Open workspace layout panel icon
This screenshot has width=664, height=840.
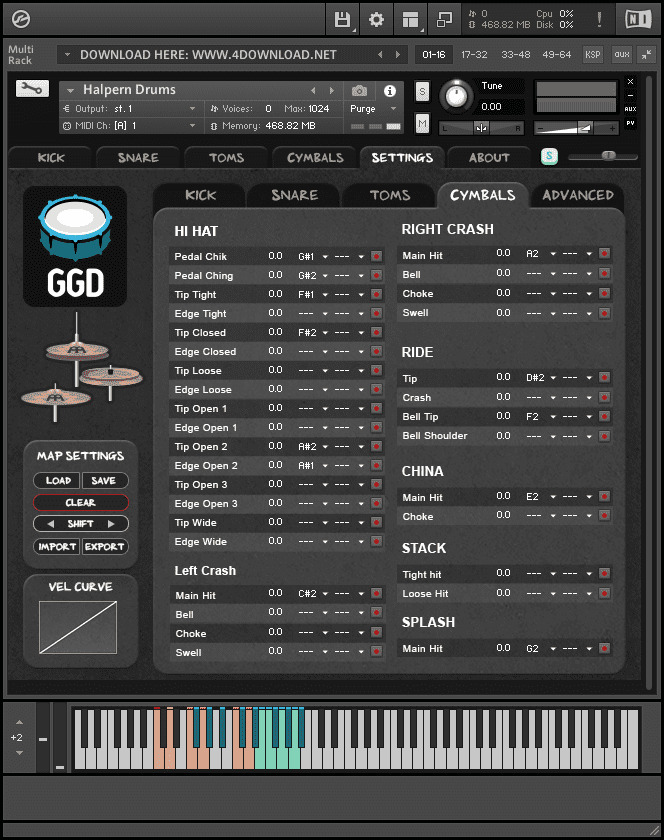pyautogui.click(x=411, y=20)
